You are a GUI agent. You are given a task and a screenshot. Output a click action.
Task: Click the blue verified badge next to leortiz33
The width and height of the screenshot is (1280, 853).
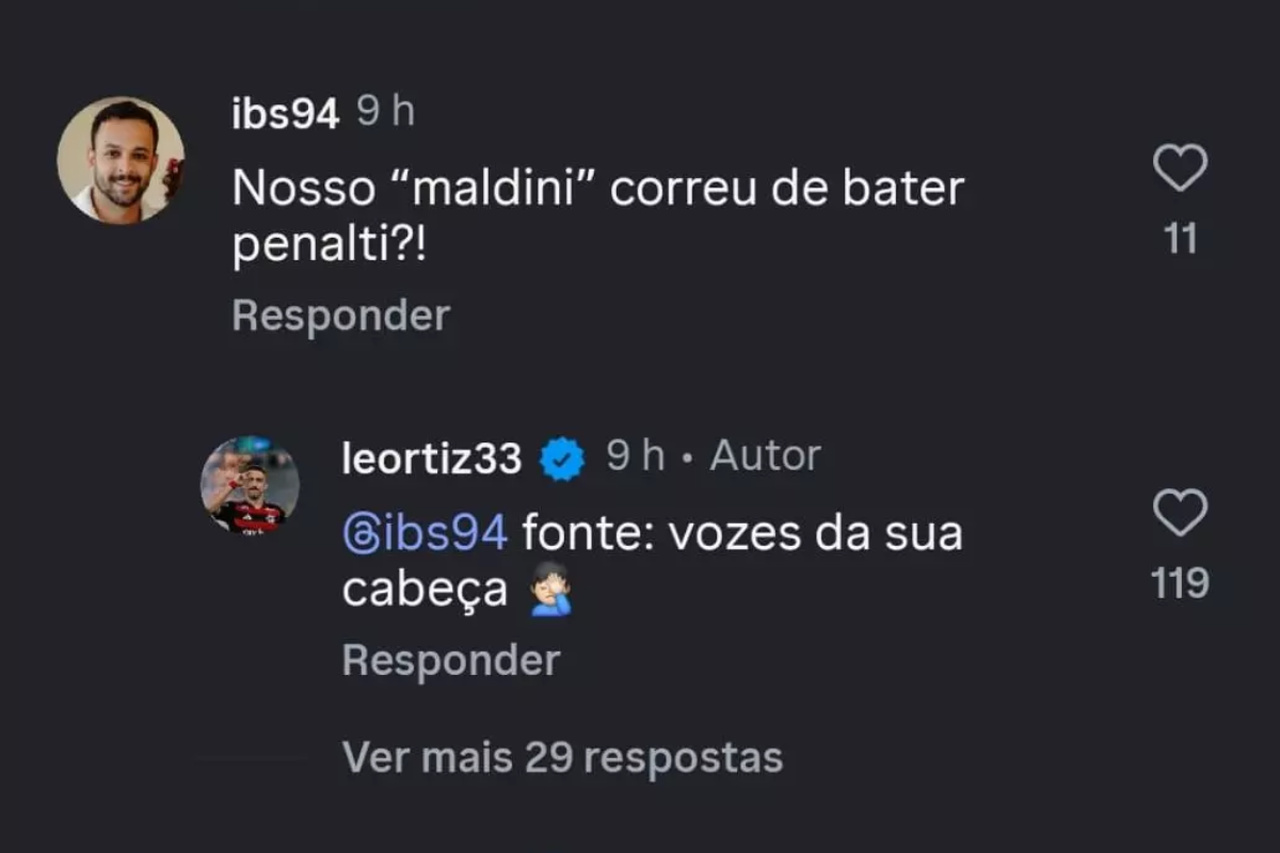point(560,456)
